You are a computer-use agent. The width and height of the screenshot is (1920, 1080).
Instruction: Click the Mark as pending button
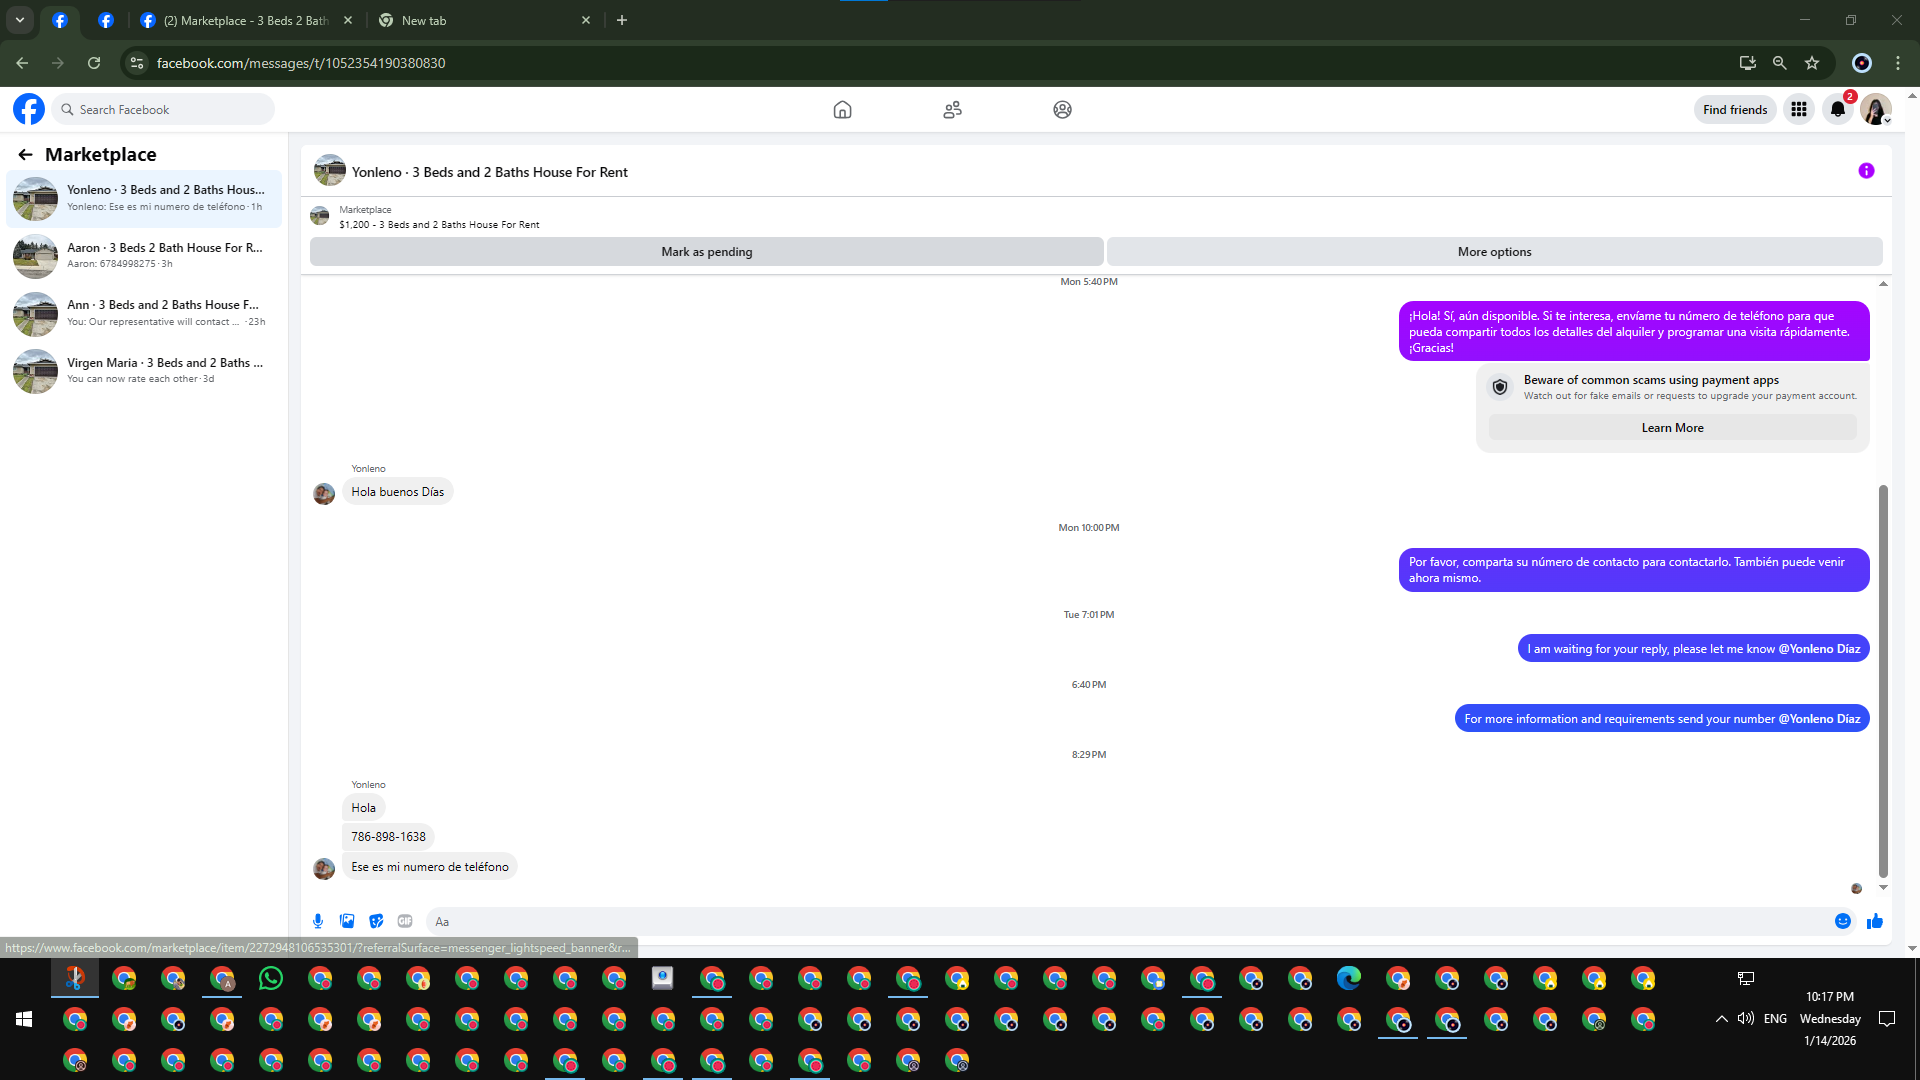[x=706, y=252]
